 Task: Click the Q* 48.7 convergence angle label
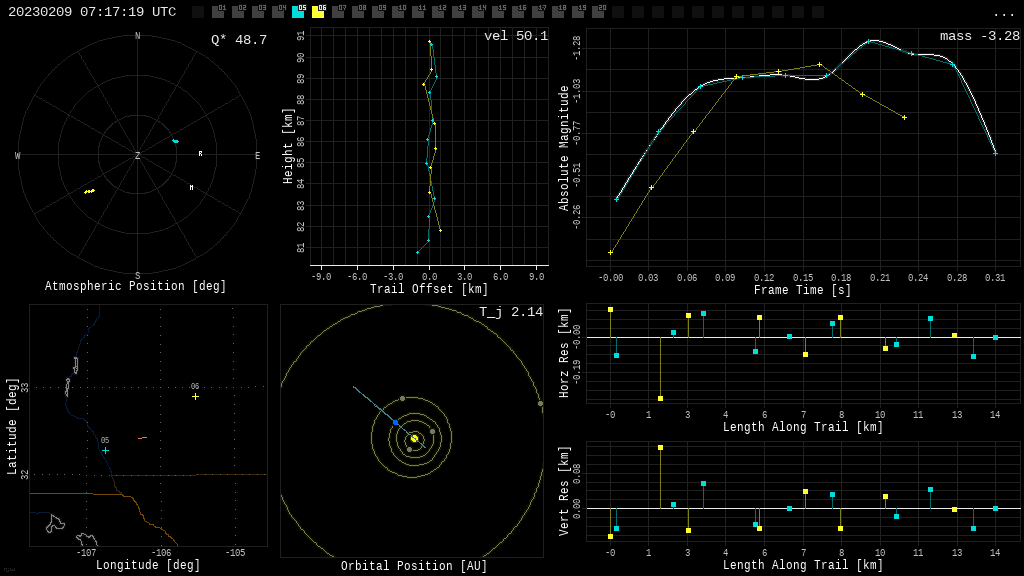(x=238, y=40)
